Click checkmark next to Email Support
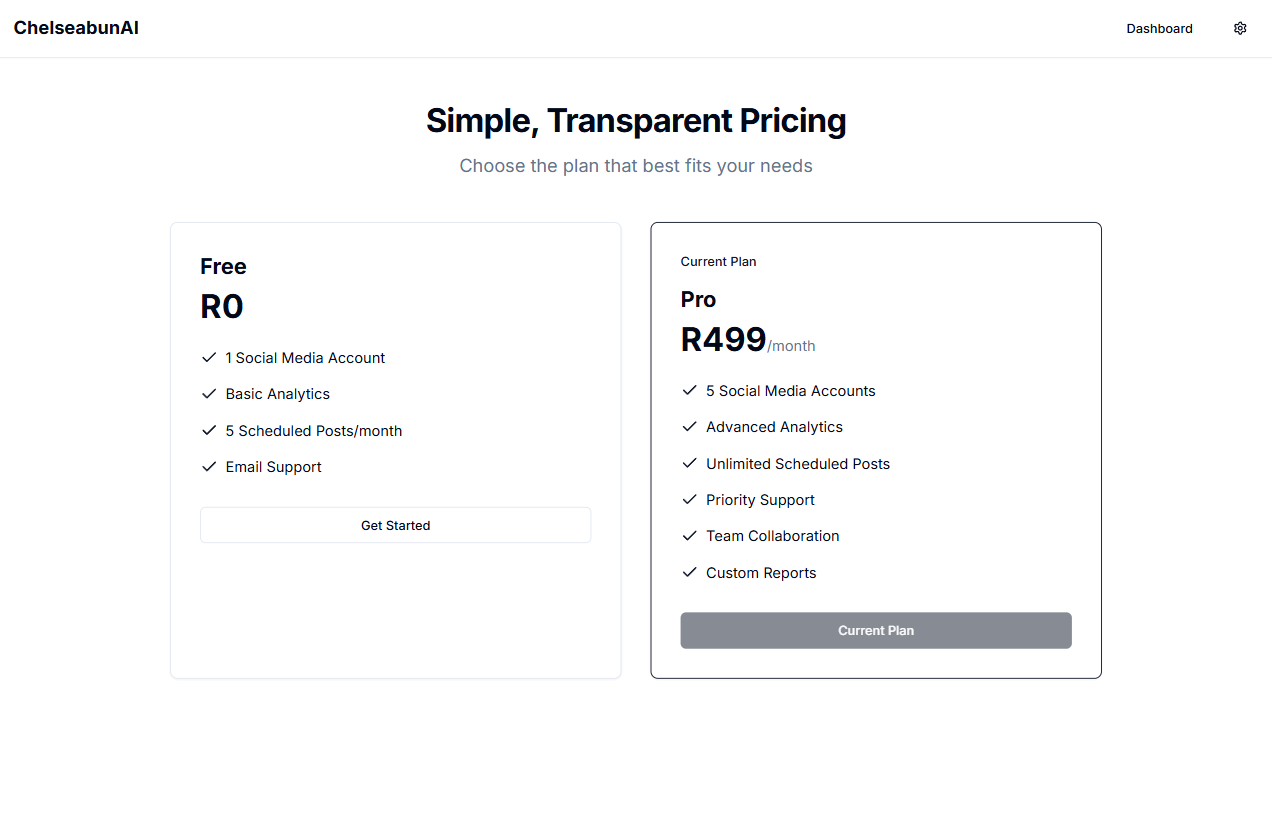 [x=209, y=467]
